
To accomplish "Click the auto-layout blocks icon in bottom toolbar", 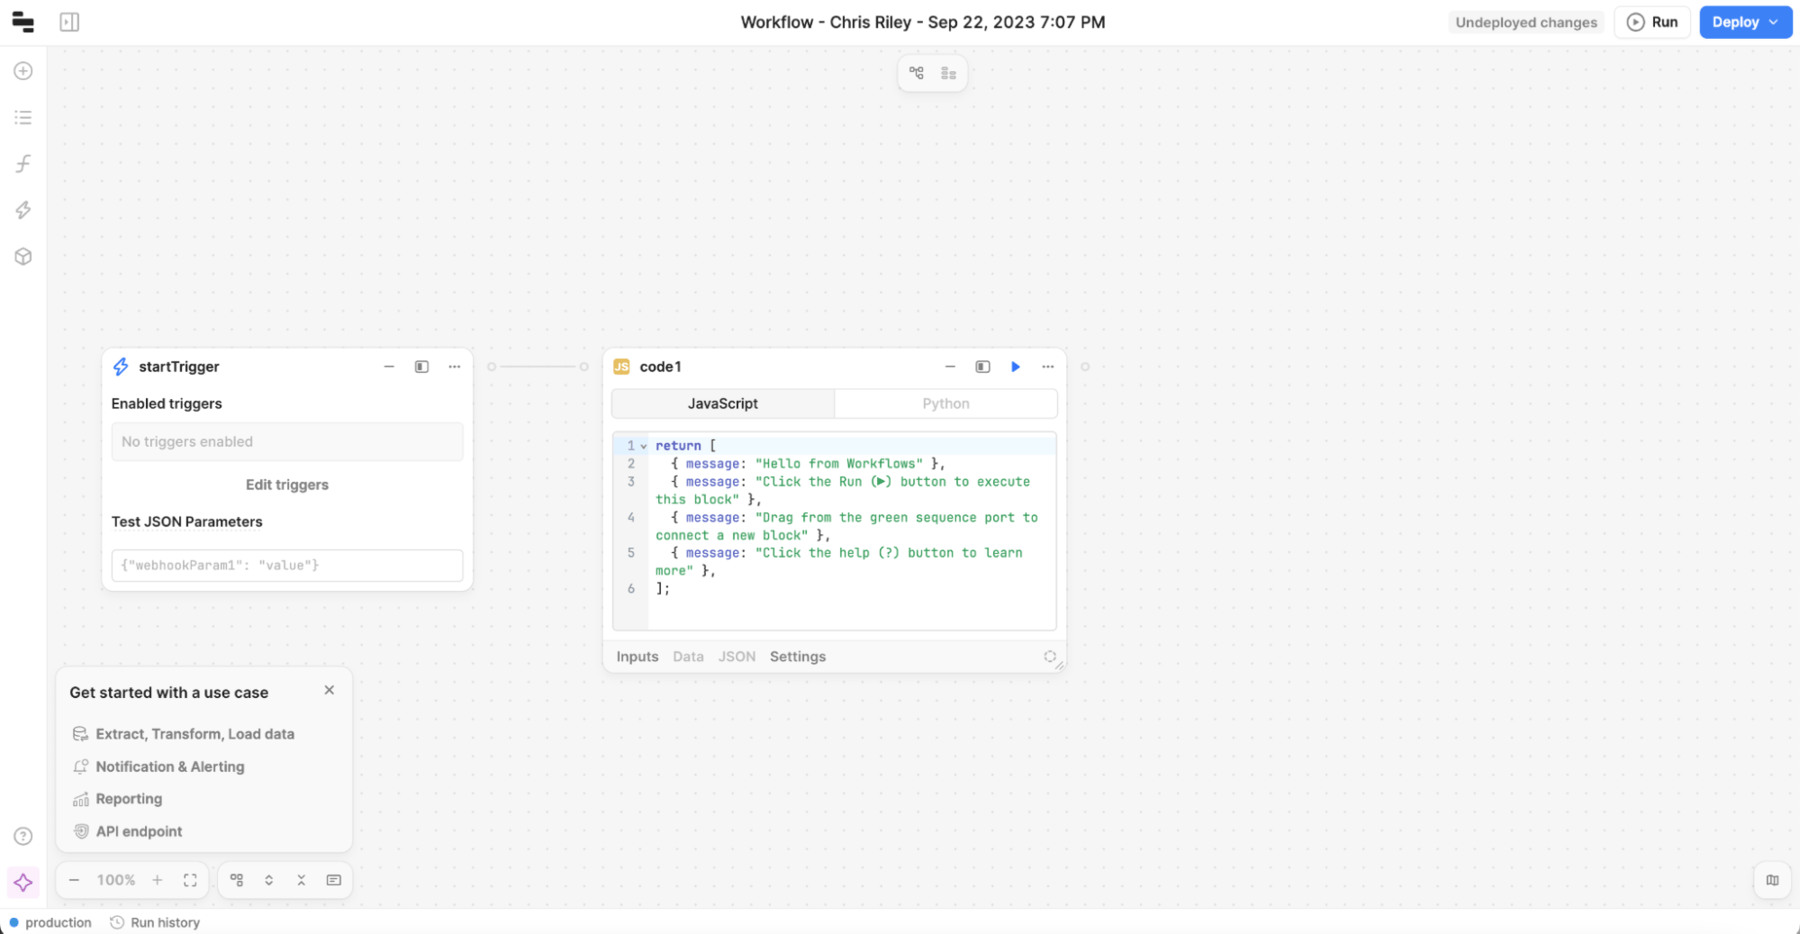I will tap(237, 881).
